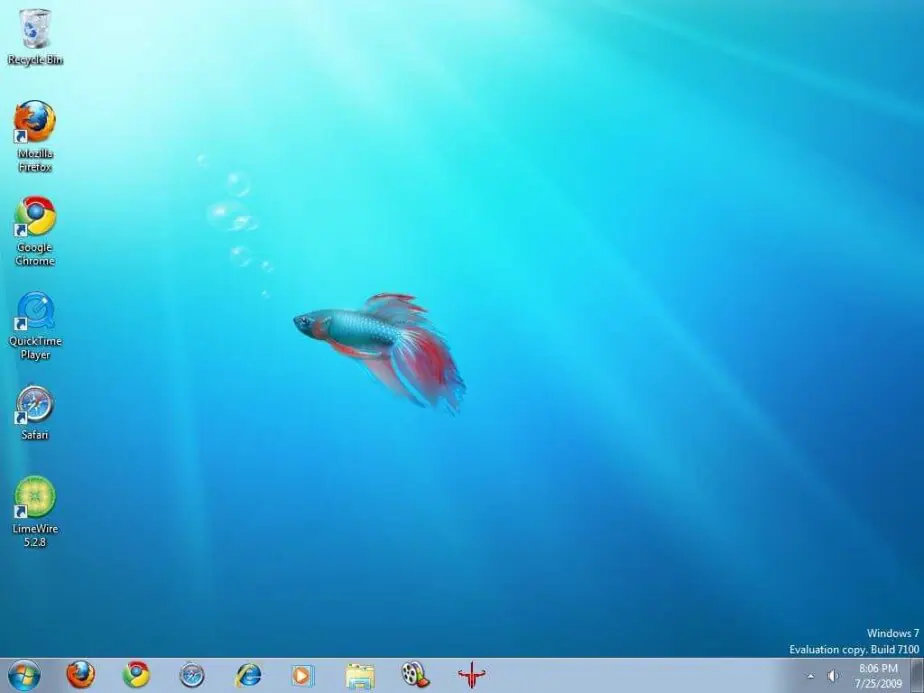Launch the red Quake icon on taskbar
The height and width of the screenshot is (693, 924).
(x=471, y=675)
